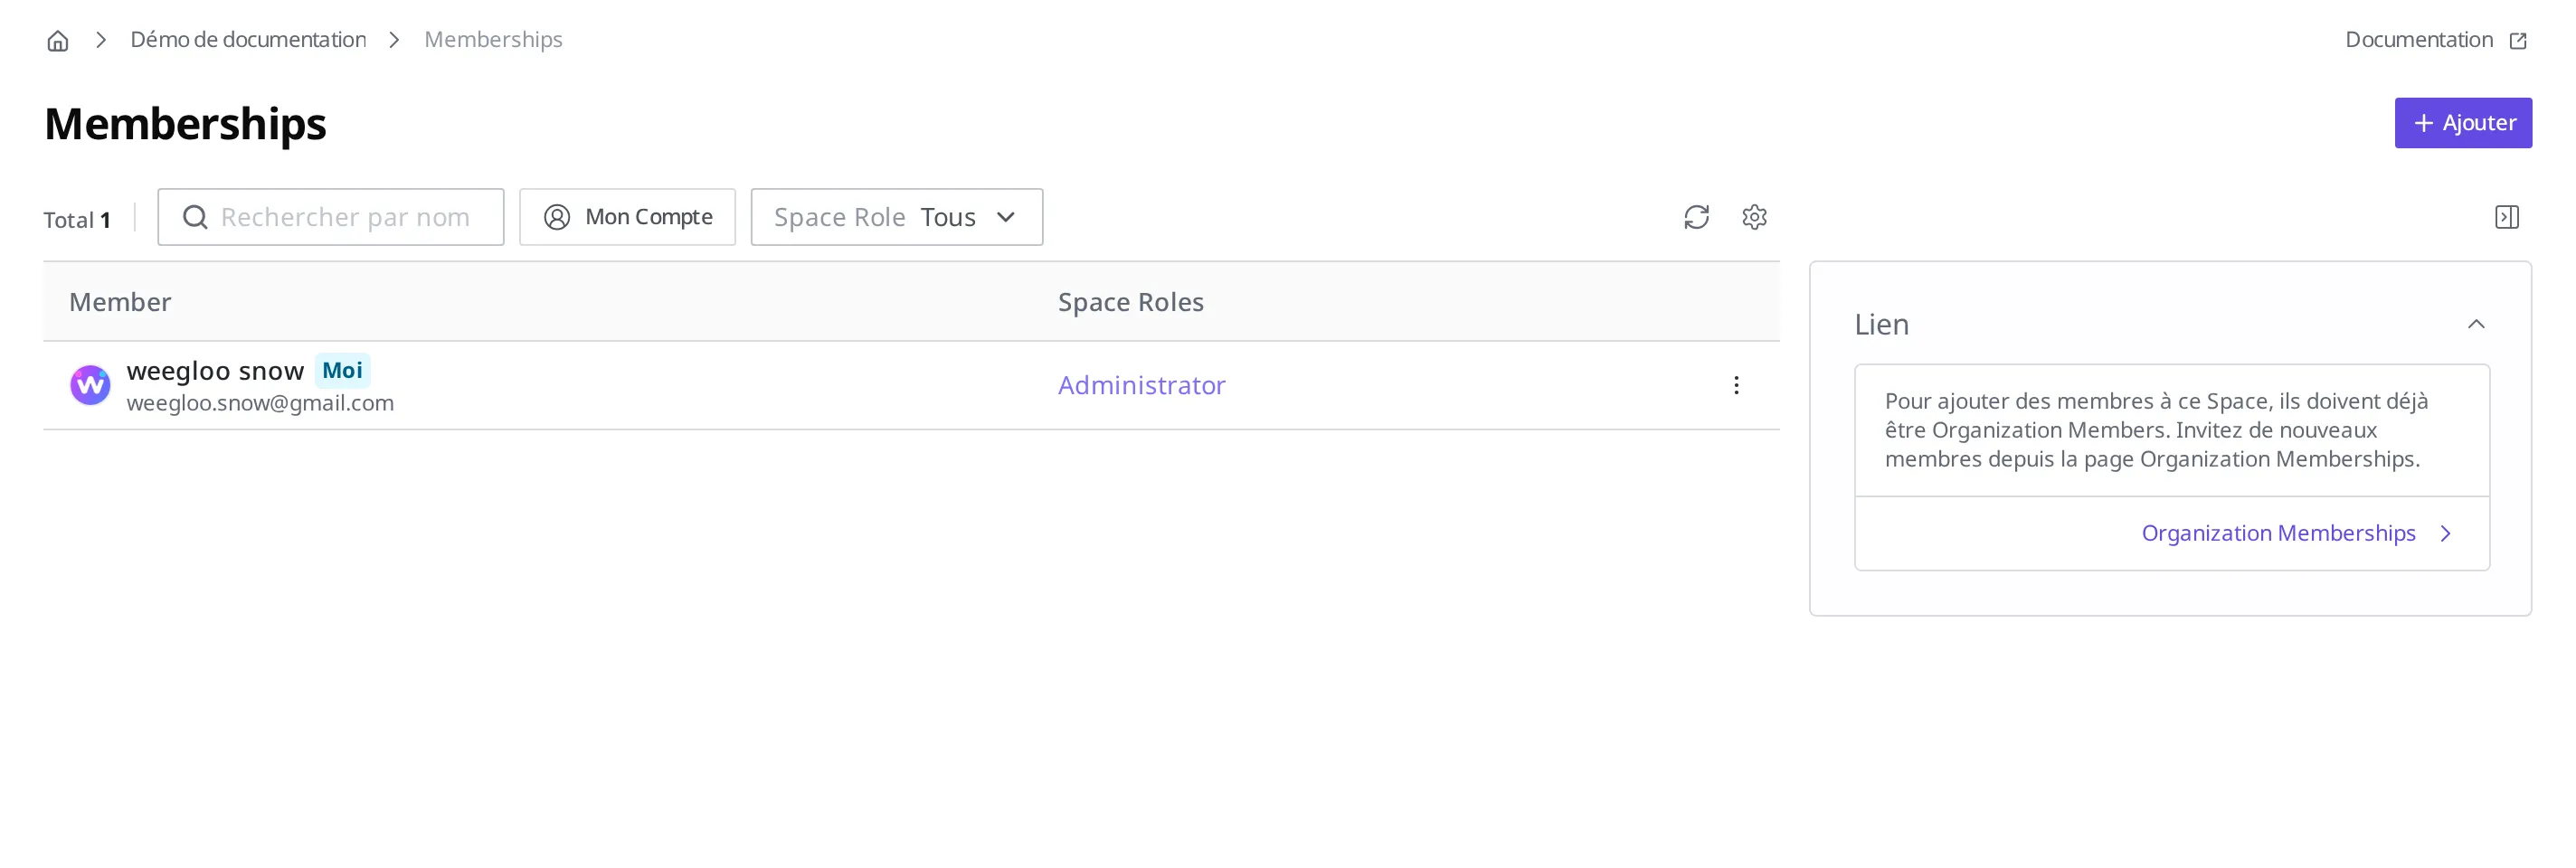Screen dimensions: 2576x868
Task: Click the weegloo snow avatar
Action: [90, 385]
